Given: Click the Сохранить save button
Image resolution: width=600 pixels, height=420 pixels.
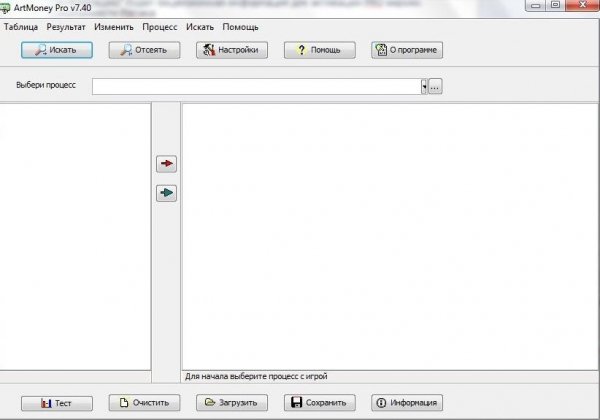Looking at the screenshot, I should tap(320, 403).
